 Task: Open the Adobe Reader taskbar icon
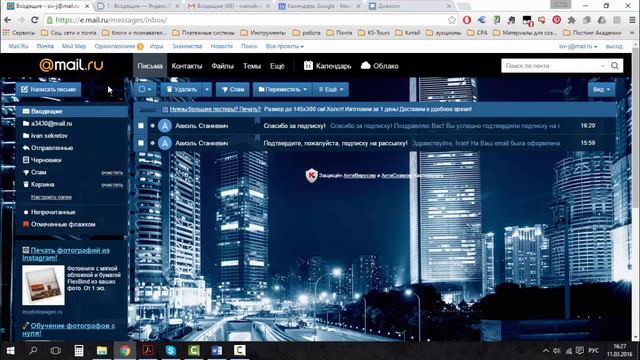(148, 351)
